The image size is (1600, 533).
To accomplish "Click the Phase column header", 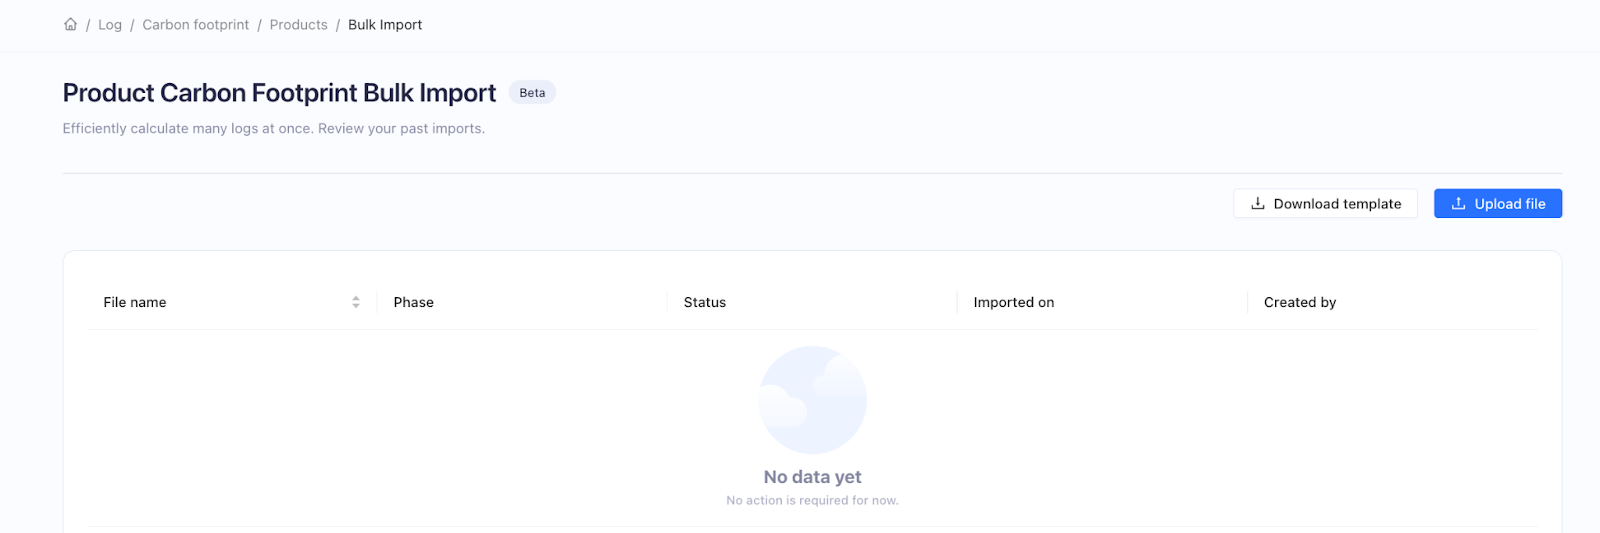I will tap(413, 302).
